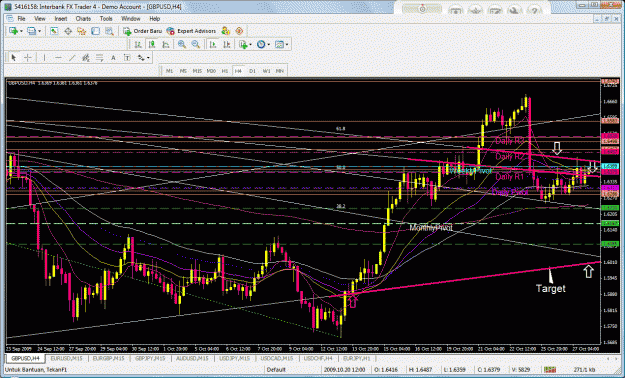Select the Fibonacci Retracement tool
The width and height of the screenshot is (625, 378).
tap(99, 58)
